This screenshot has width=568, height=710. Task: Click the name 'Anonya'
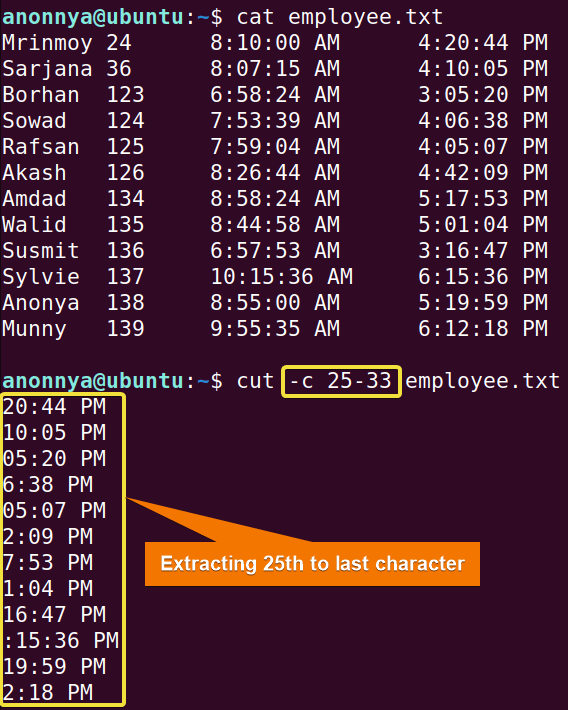pos(41,304)
